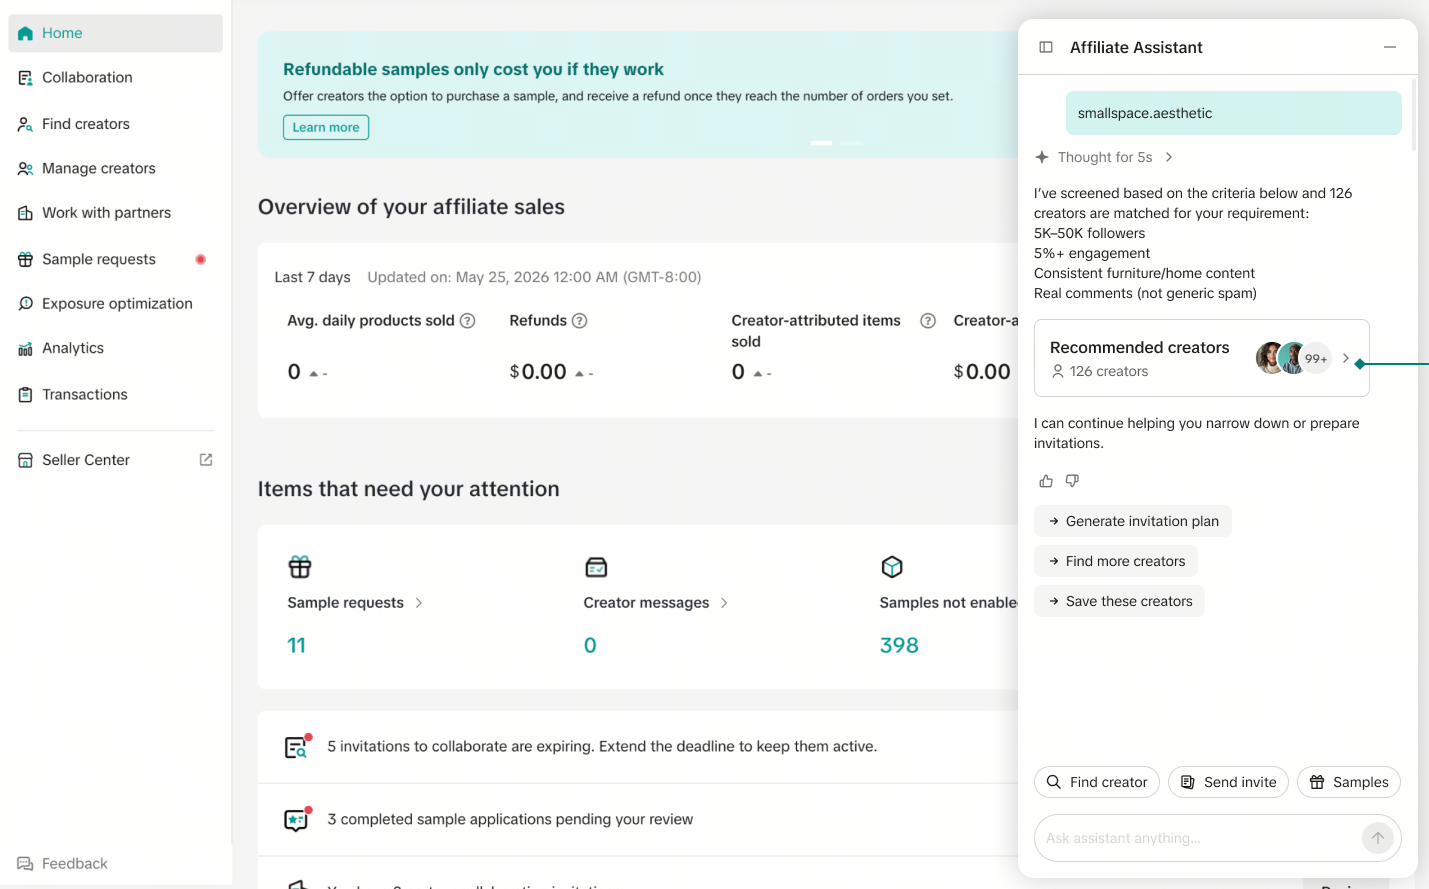Image resolution: width=1429 pixels, height=889 pixels.
Task: Expand Sample requests attention item
Action: pyautogui.click(x=419, y=603)
